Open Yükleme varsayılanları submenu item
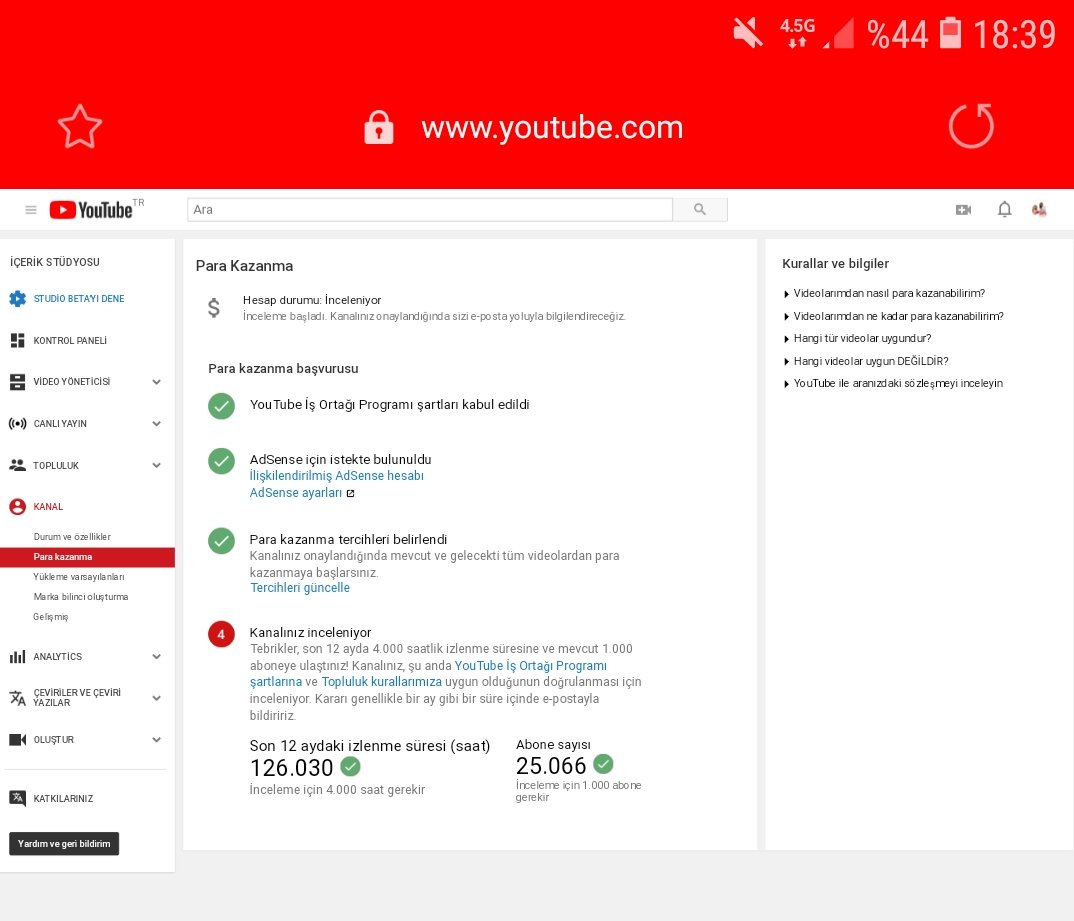This screenshot has height=921, width=1074. [79, 577]
